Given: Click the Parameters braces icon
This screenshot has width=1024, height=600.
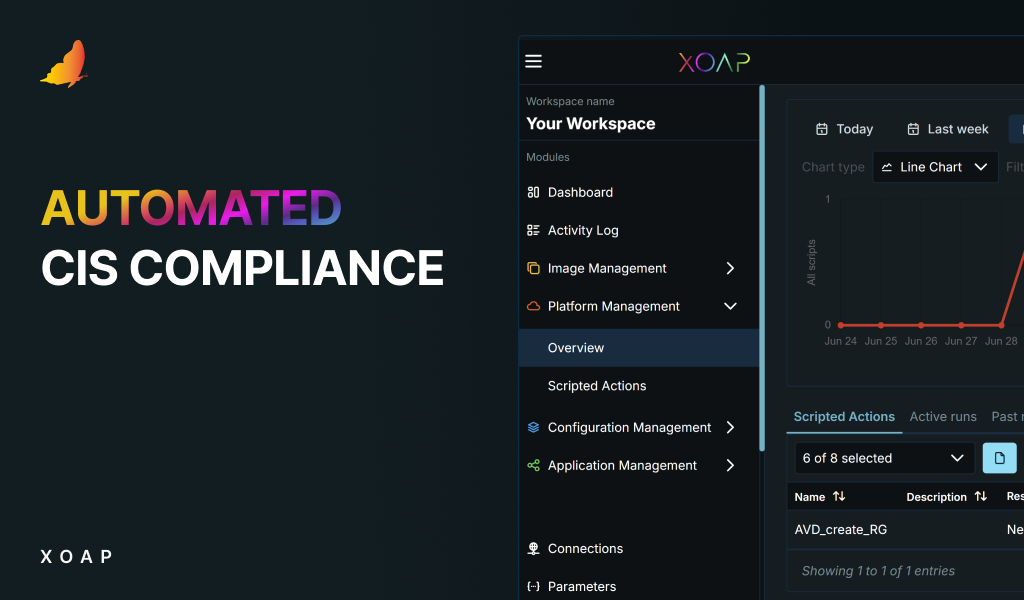Looking at the screenshot, I should click(534, 586).
